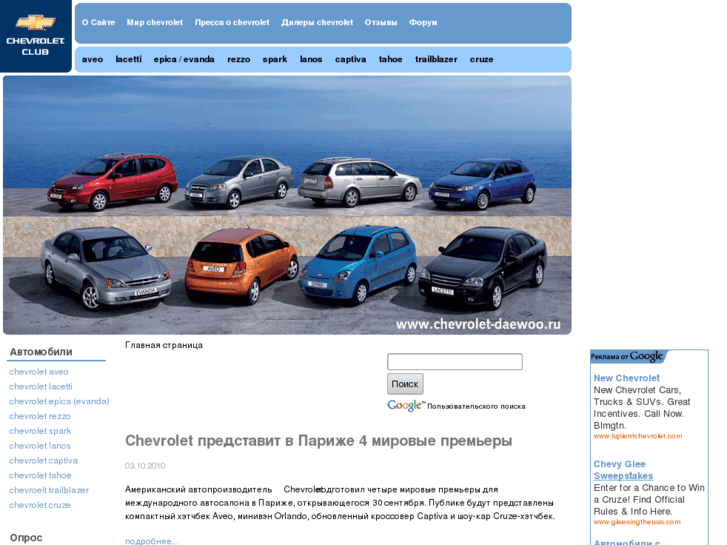
Task: Open sidebar link 'chevrolet cruze'
Action: [x=40, y=506]
